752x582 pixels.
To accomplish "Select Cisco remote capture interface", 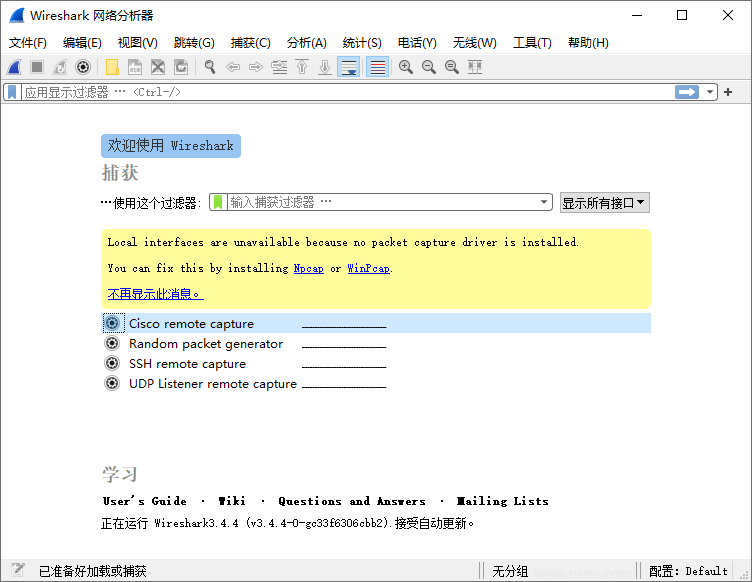I will pos(376,323).
